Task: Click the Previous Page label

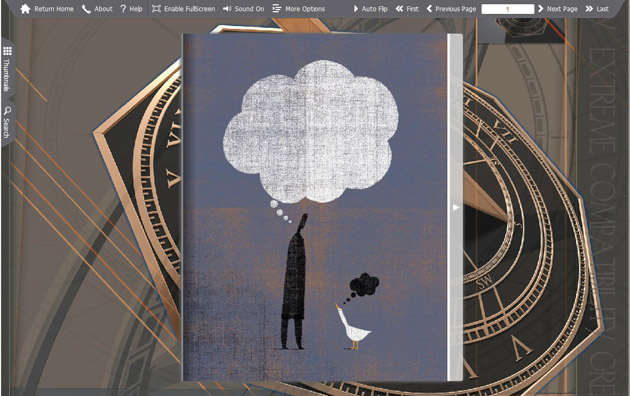Action: tap(456, 9)
